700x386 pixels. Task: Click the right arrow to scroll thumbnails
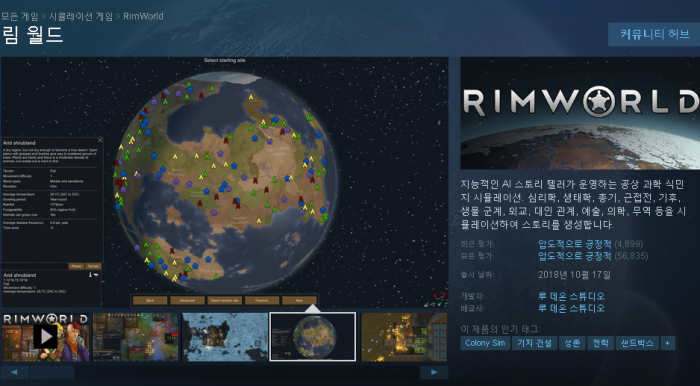[x=434, y=373]
